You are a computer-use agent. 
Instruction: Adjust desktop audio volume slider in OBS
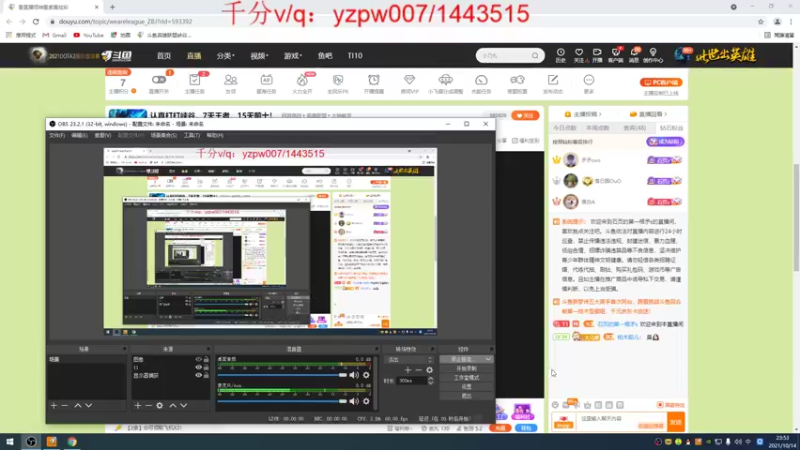(283, 375)
